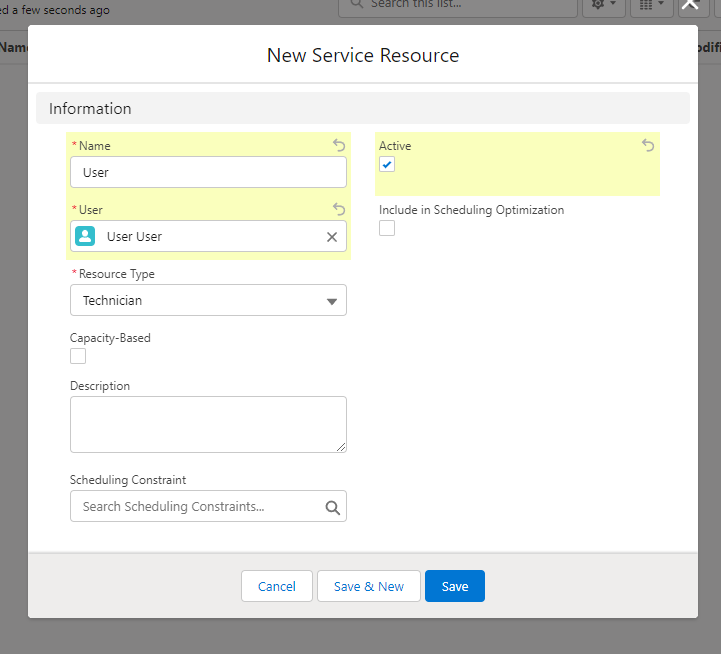Screen dimensions: 721x654
Task: Open the list settings gear menu
Action: click(x=603, y=5)
